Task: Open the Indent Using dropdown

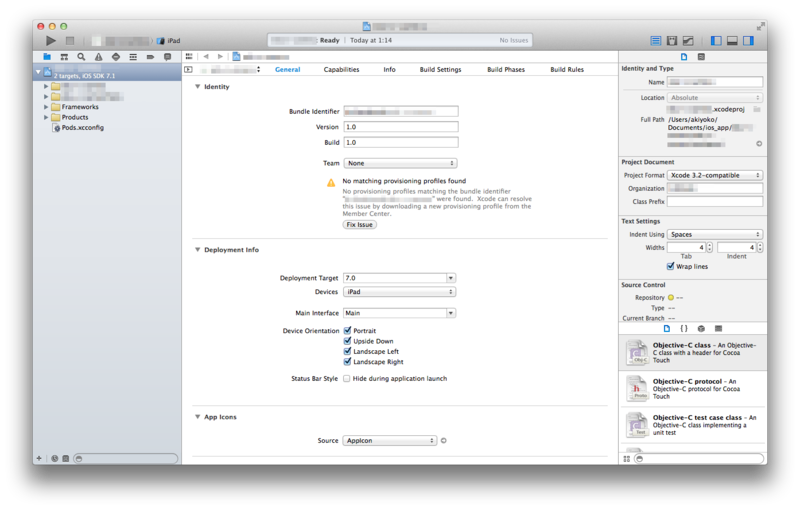Action: point(715,234)
